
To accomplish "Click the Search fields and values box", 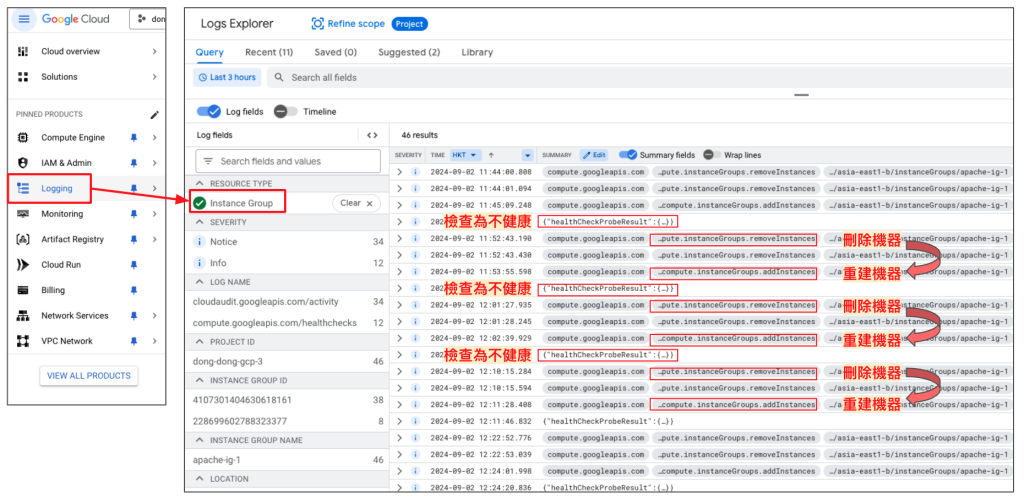I will click(x=288, y=161).
